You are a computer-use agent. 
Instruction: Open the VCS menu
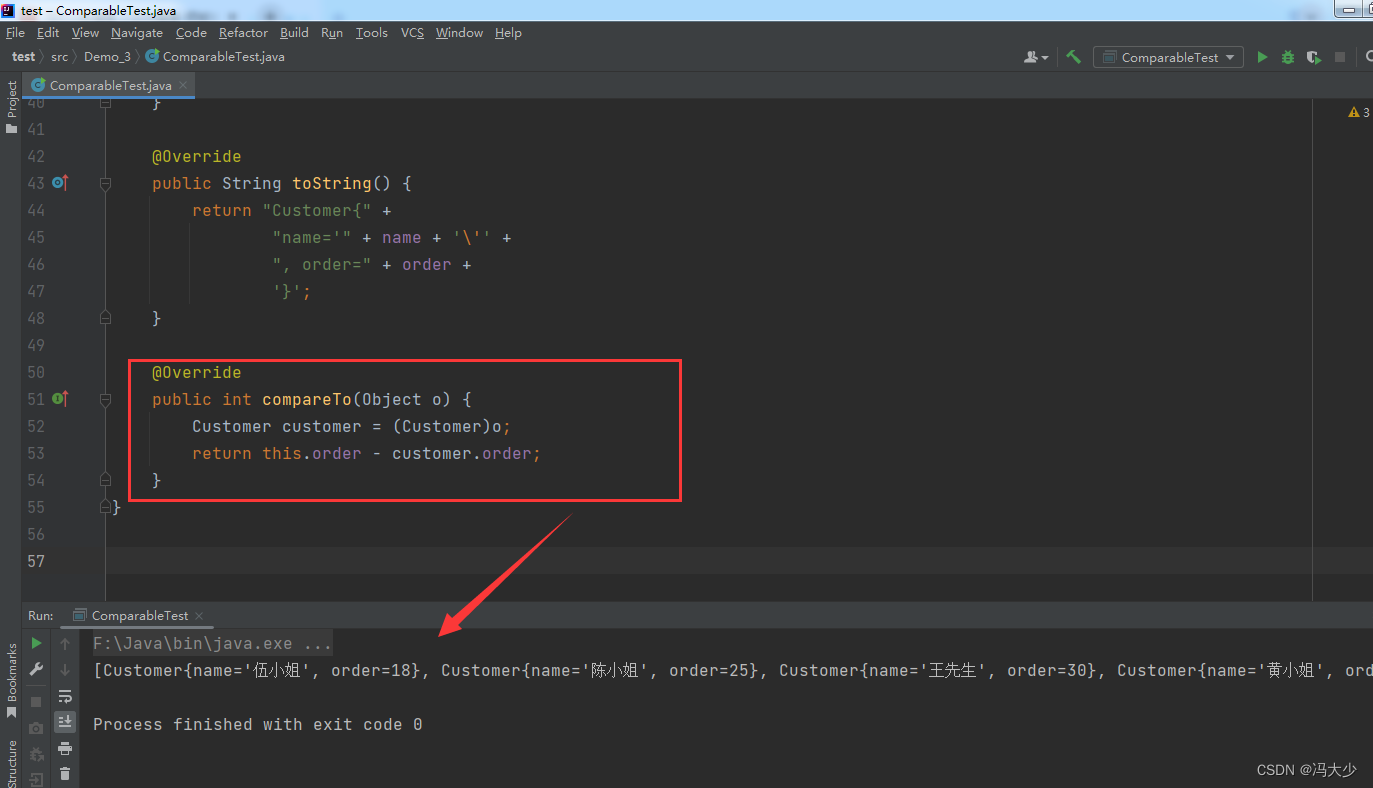click(412, 32)
